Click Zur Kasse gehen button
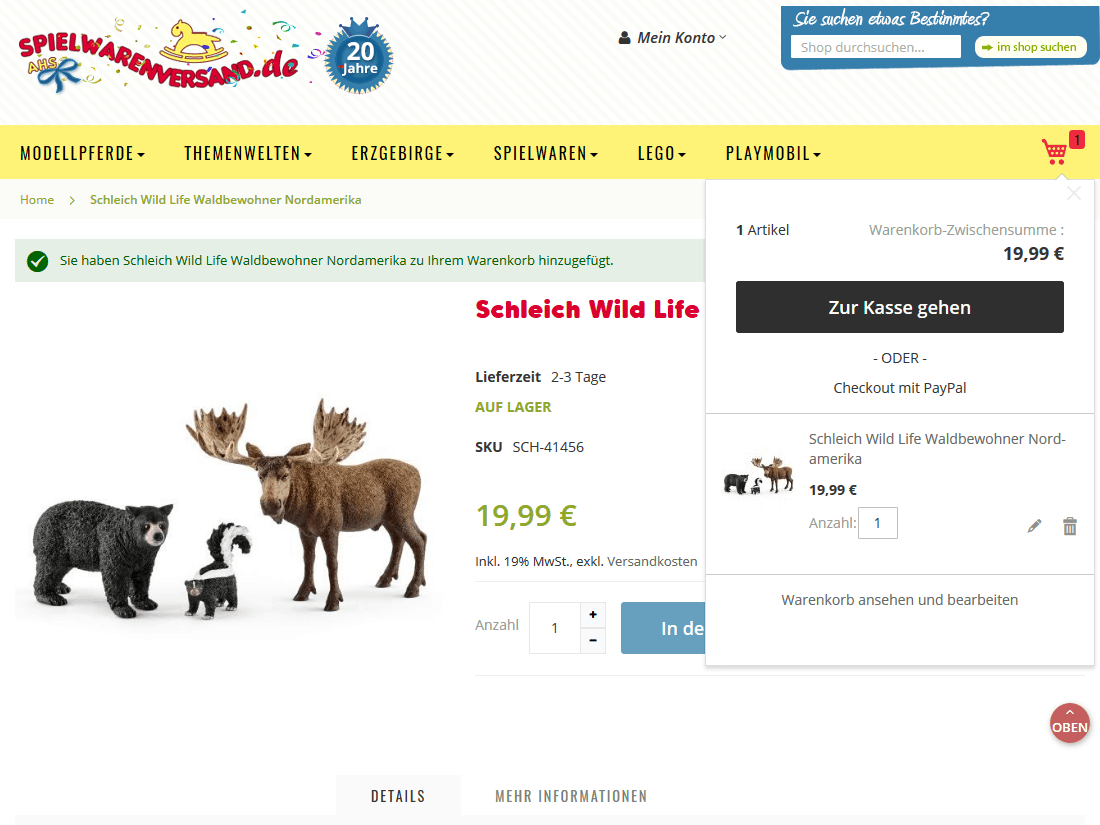The height and width of the screenshot is (825, 1100). (x=899, y=307)
